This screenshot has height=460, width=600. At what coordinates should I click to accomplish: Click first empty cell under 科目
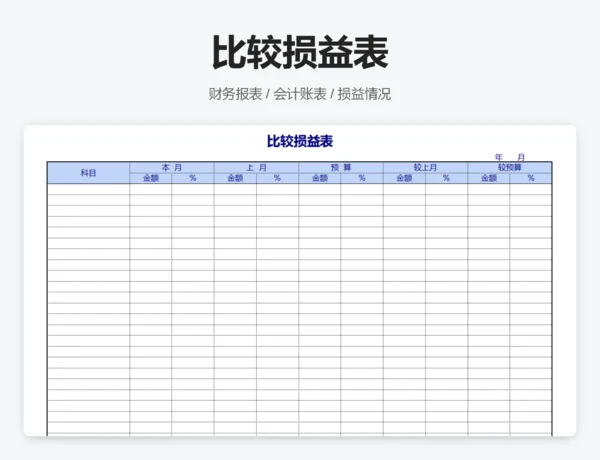88,189
